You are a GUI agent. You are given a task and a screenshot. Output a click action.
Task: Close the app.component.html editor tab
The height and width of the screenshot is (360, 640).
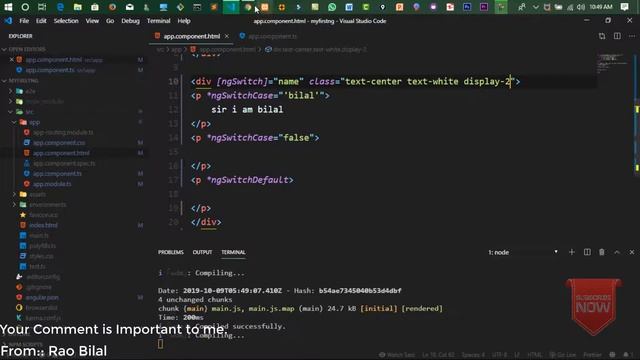click(227, 36)
